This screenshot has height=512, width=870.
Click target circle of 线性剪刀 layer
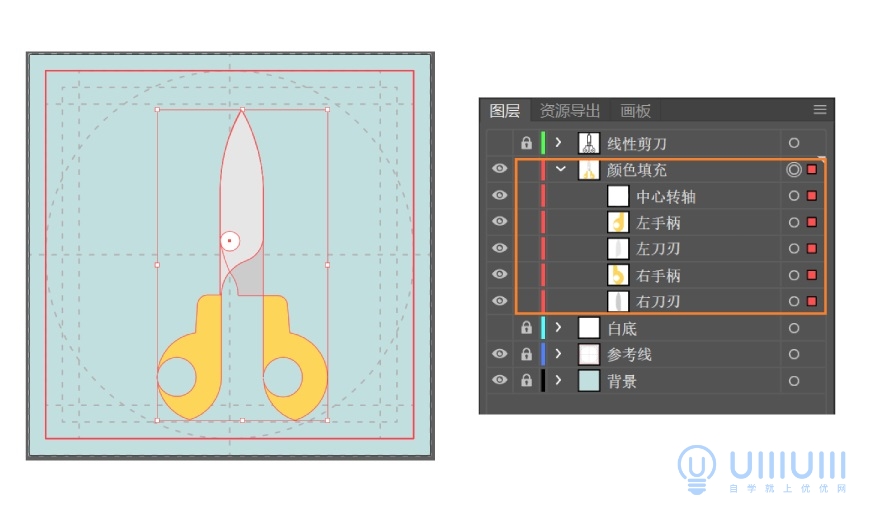pos(793,143)
